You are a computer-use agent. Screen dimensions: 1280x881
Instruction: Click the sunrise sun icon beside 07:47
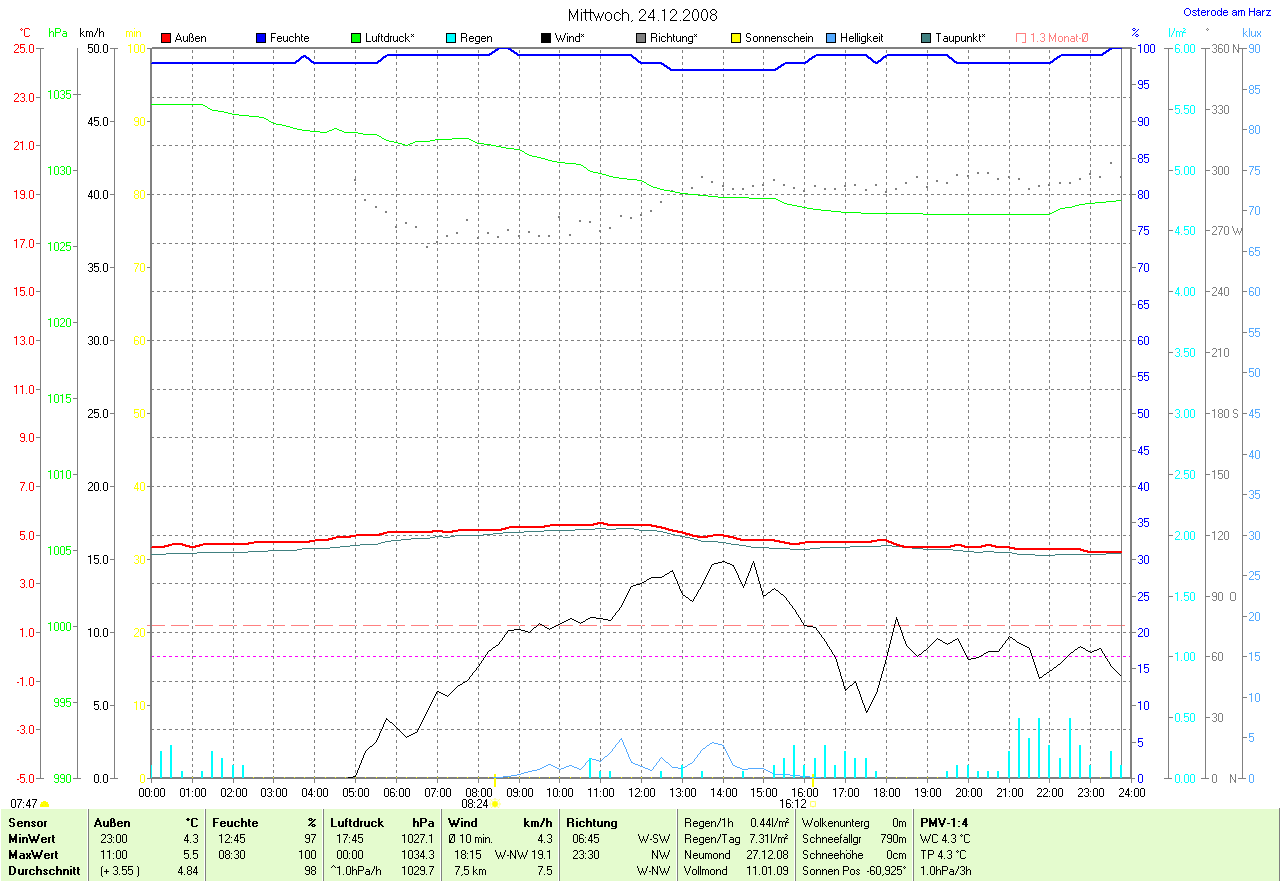[x=45, y=804]
